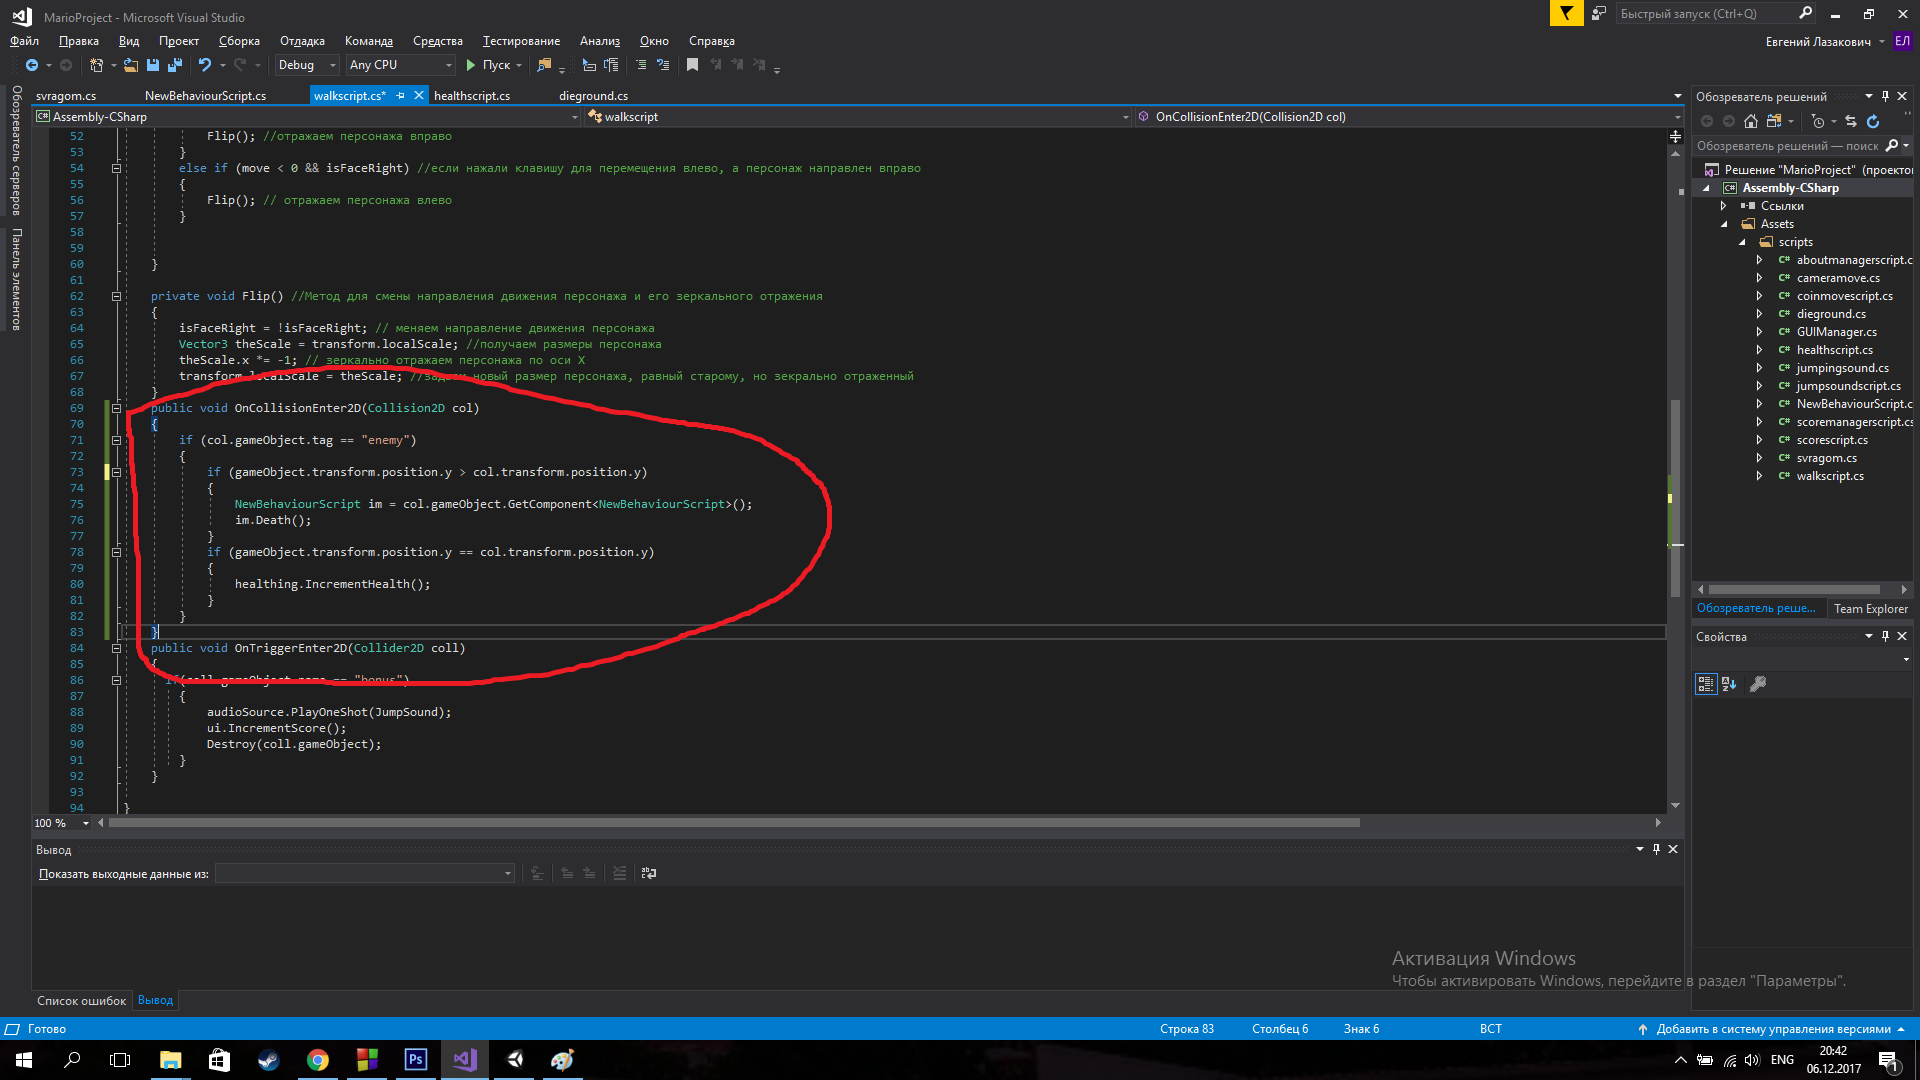Click the feedback notification flag icon
The height and width of the screenshot is (1080, 1920).
(1567, 13)
